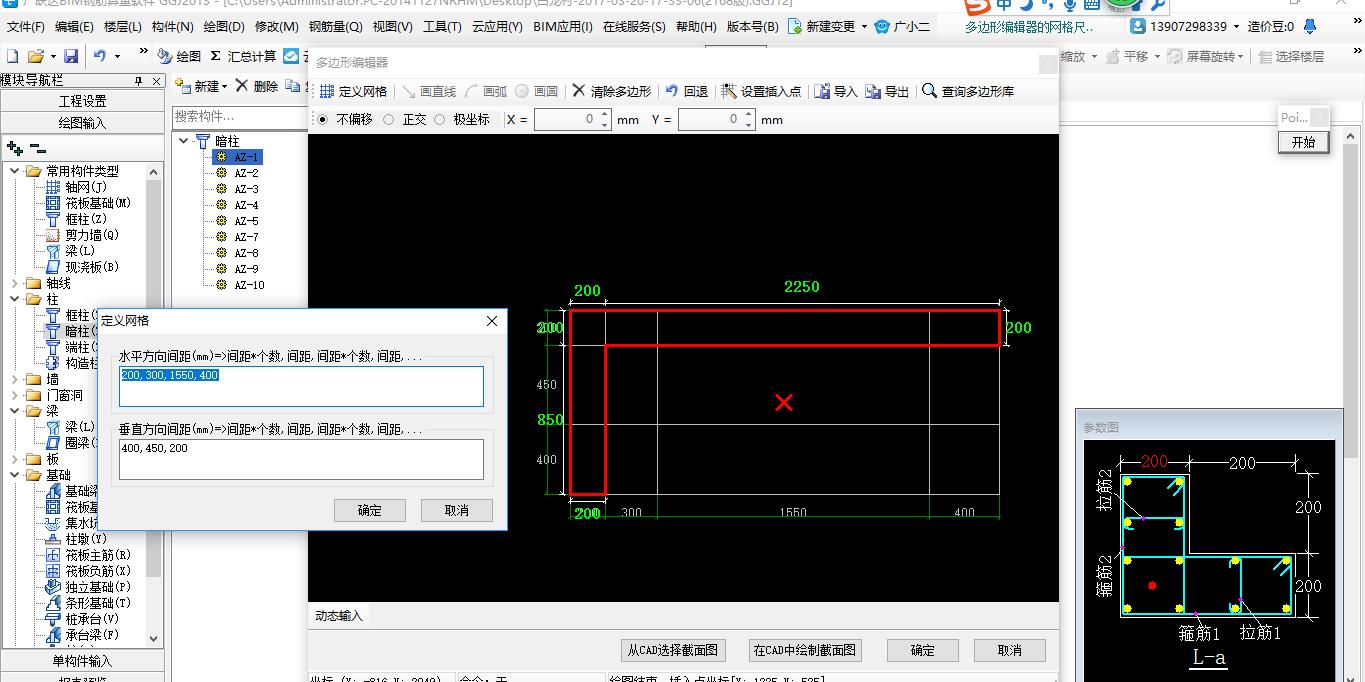Image resolution: width=1365 pixels, height=682 pixels.
Task: Pin the 模块导航栏 panel with the pushpin icon
Action: pyautogui.click(x=139, y=81)
